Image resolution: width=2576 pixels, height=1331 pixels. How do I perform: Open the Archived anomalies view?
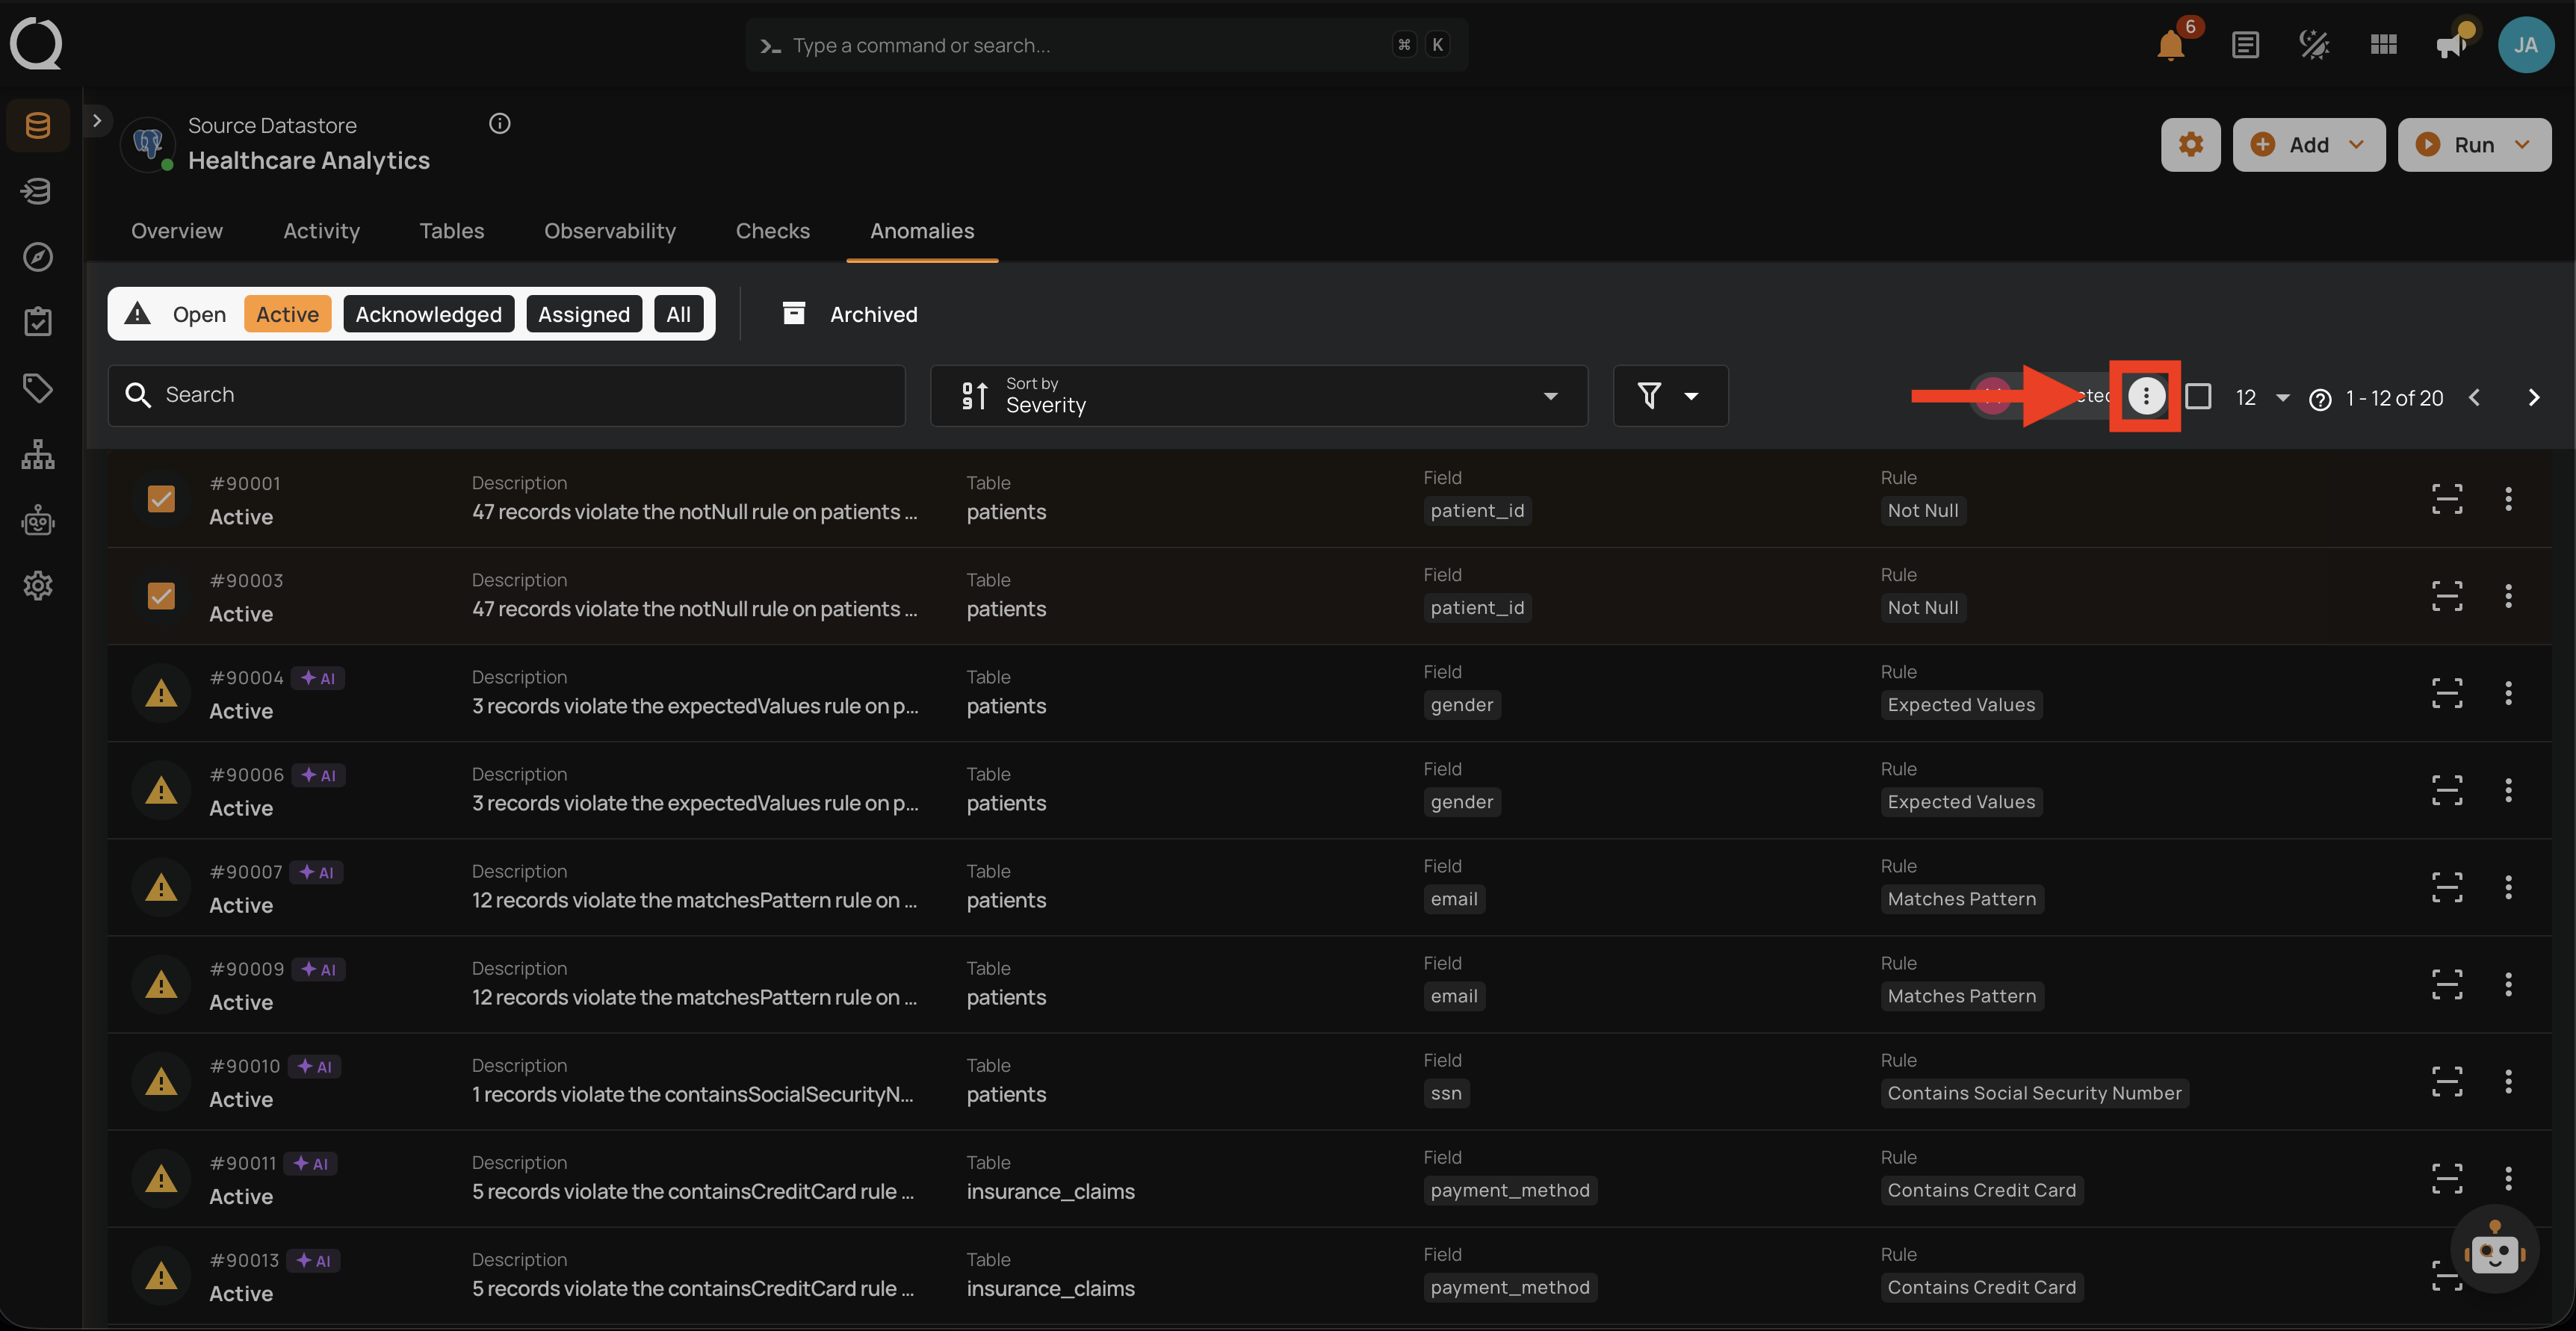coord(849,314)
